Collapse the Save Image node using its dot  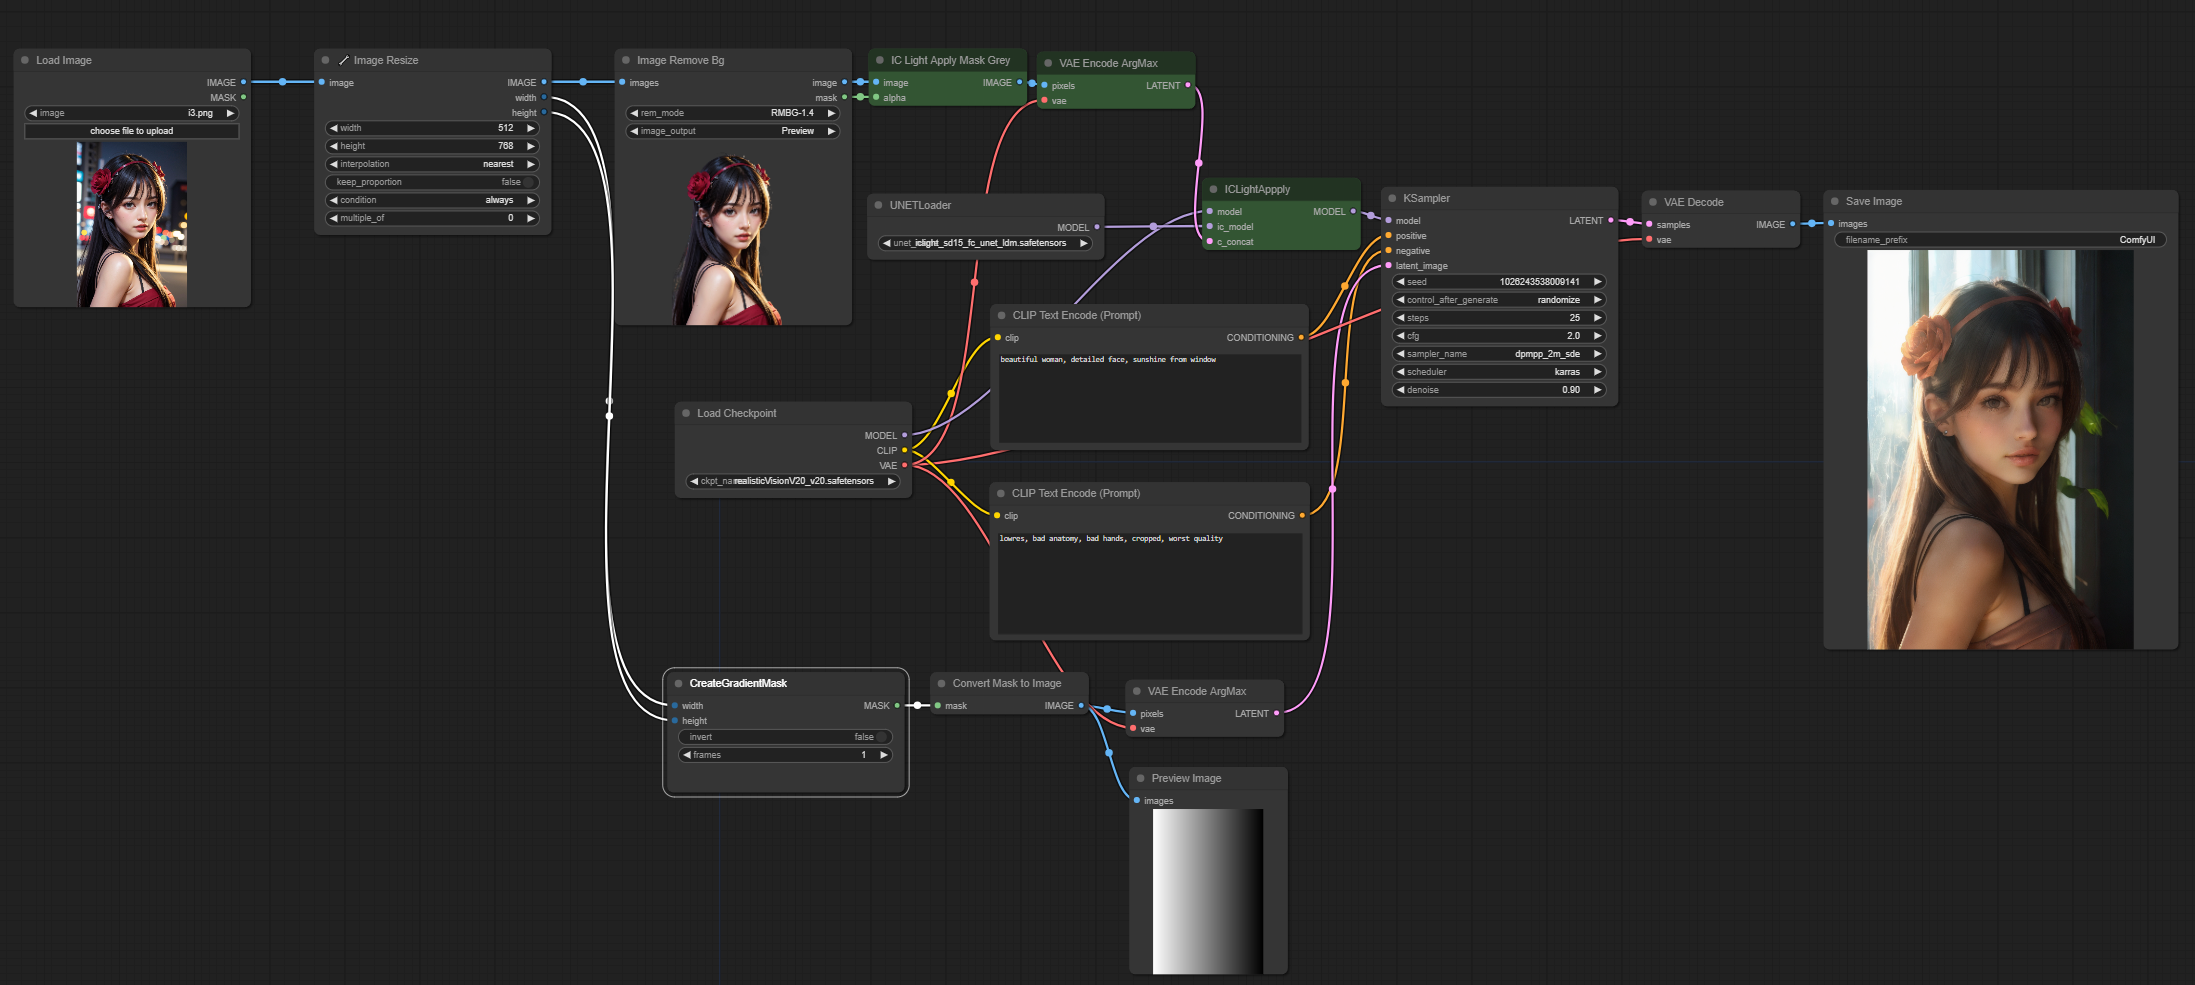click(1835, 201)
